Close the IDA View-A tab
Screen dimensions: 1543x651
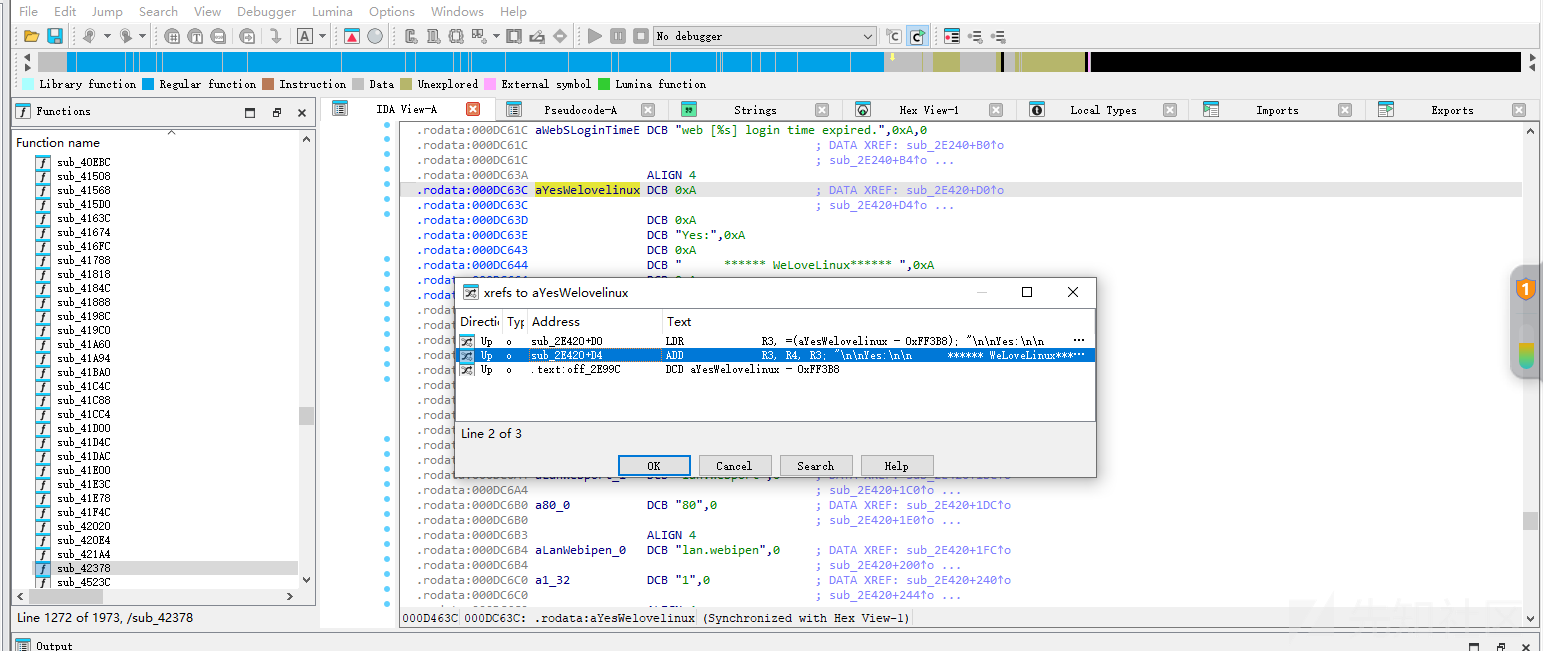[x=473, y=109]
